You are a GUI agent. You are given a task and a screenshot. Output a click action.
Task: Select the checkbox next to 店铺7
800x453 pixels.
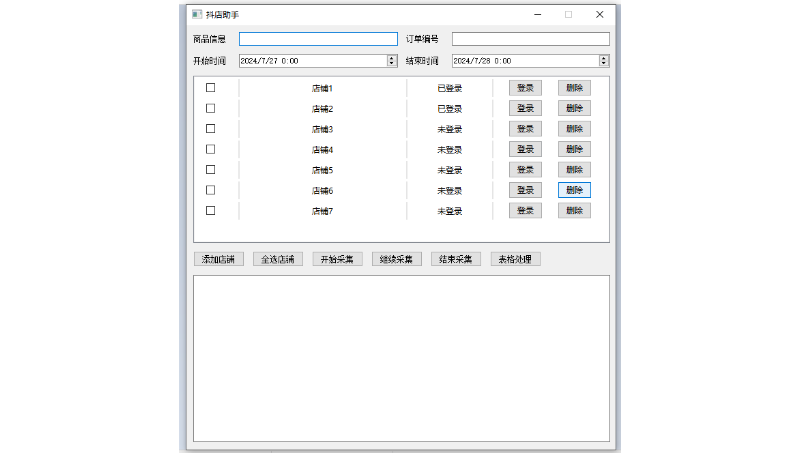coord(210,211)
